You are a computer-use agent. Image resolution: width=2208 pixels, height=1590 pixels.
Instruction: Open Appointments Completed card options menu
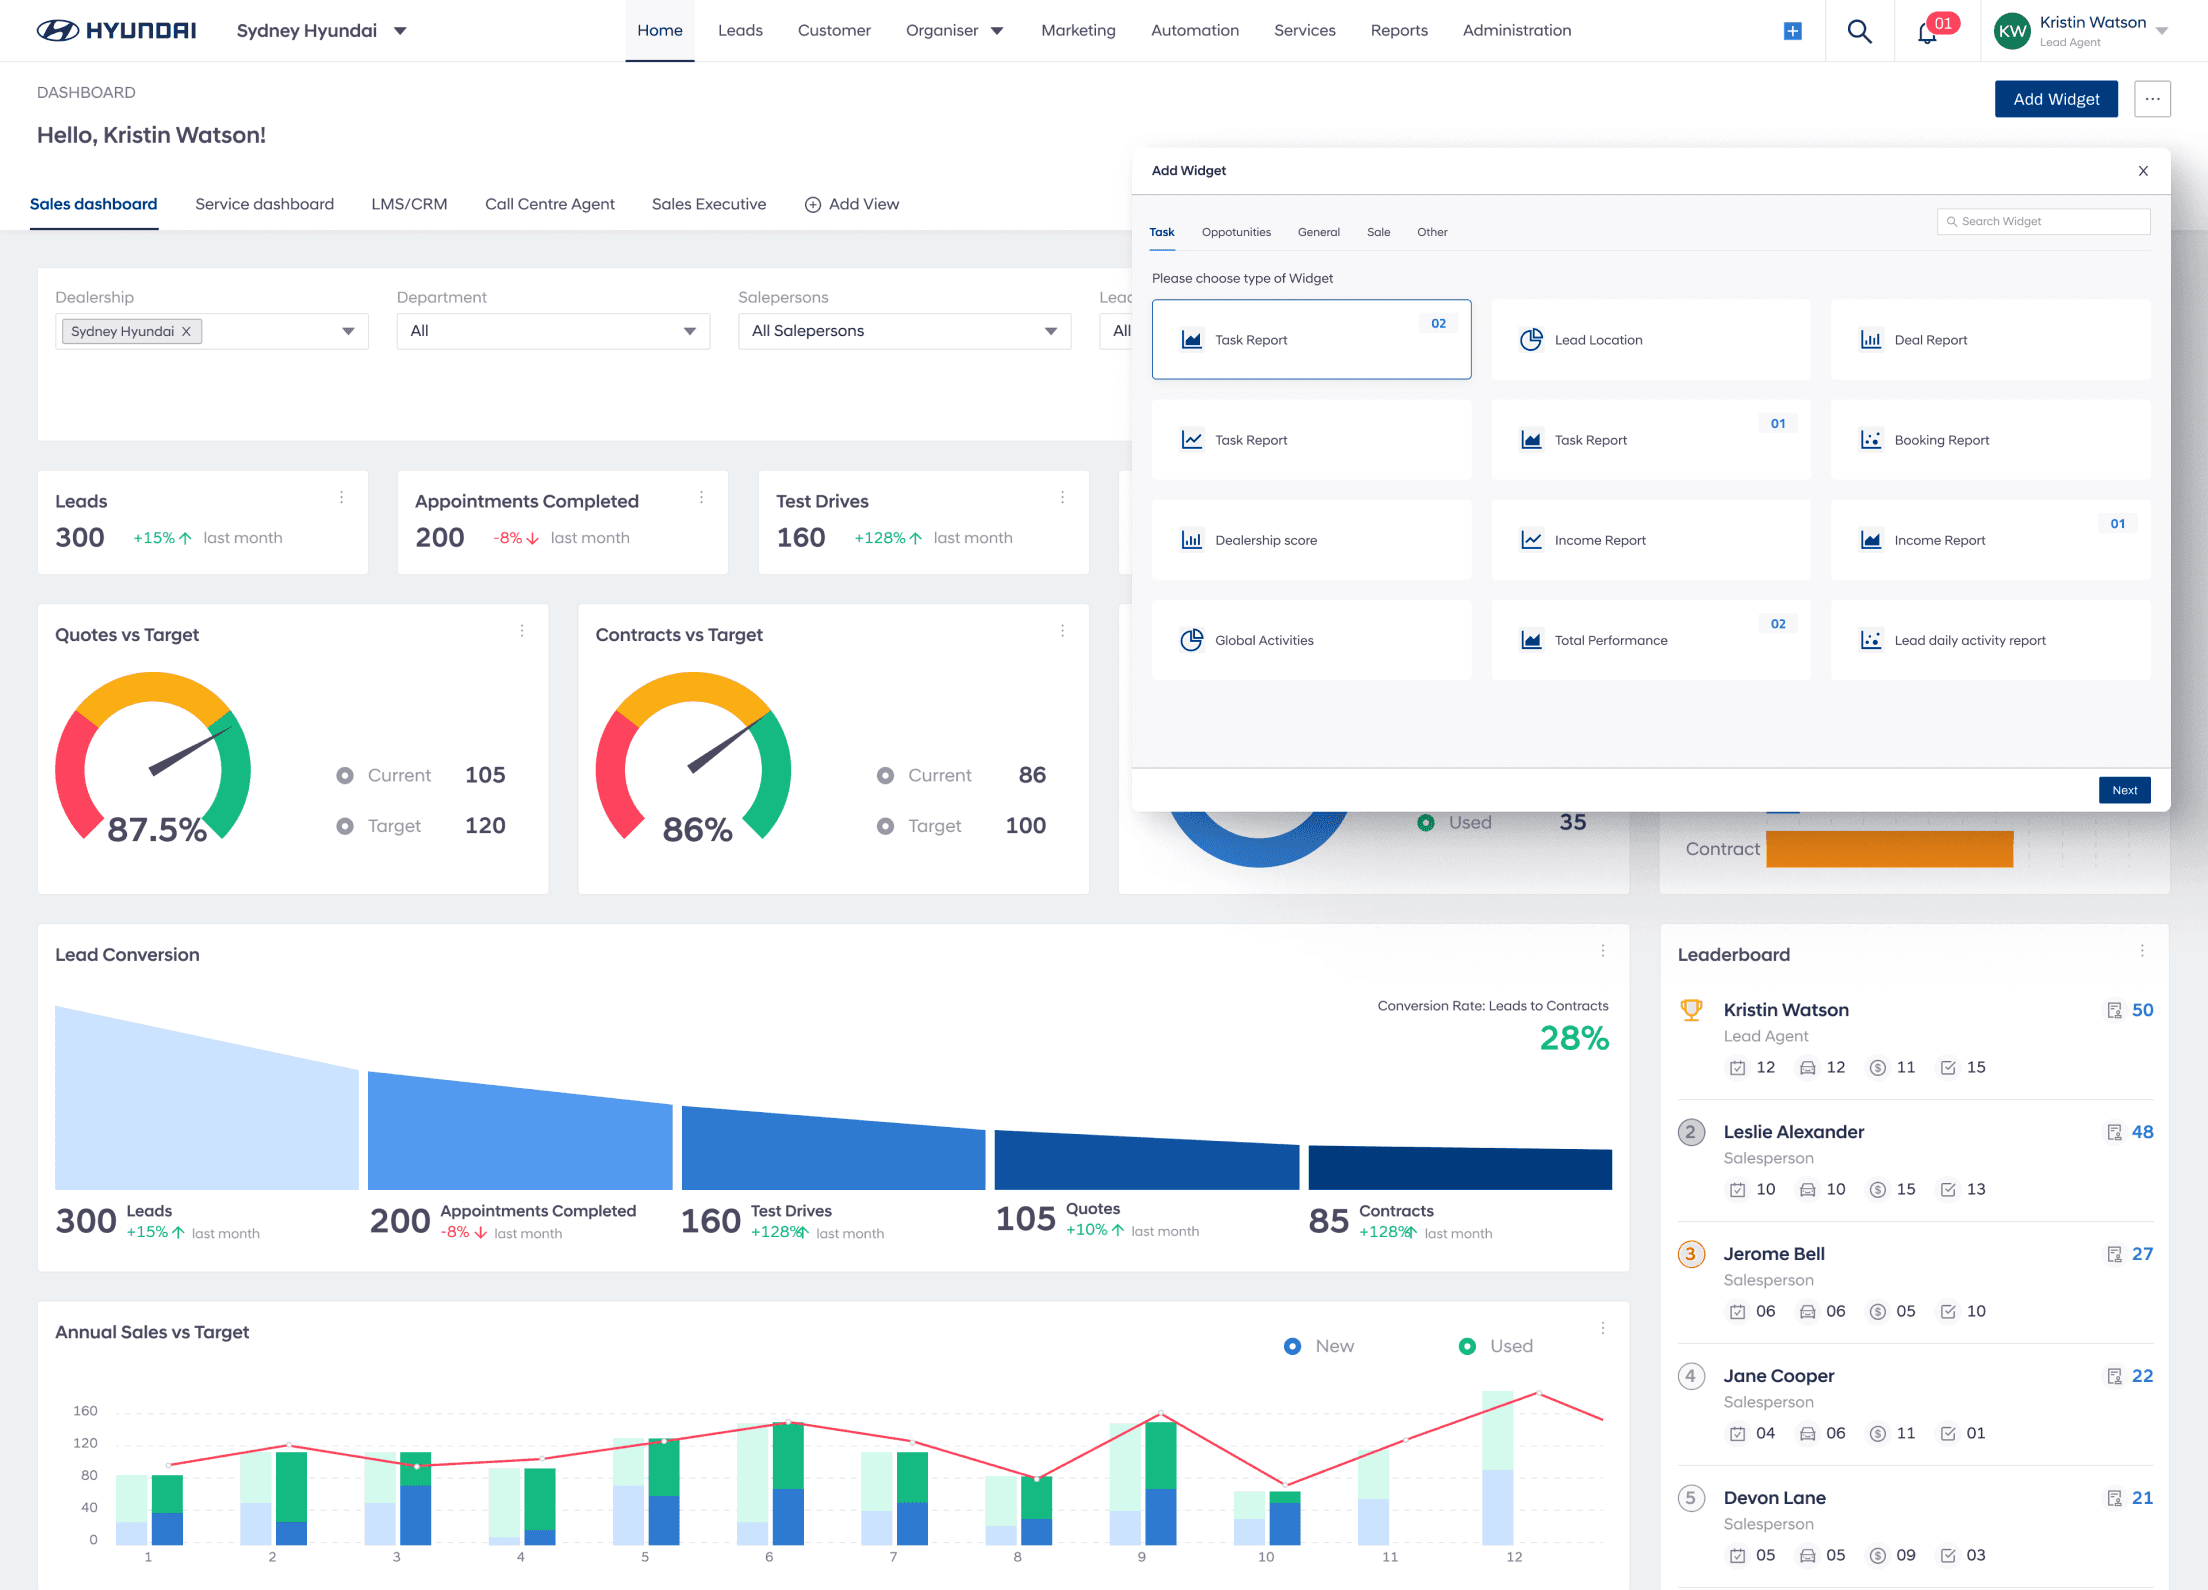click(x=702, y=497)
